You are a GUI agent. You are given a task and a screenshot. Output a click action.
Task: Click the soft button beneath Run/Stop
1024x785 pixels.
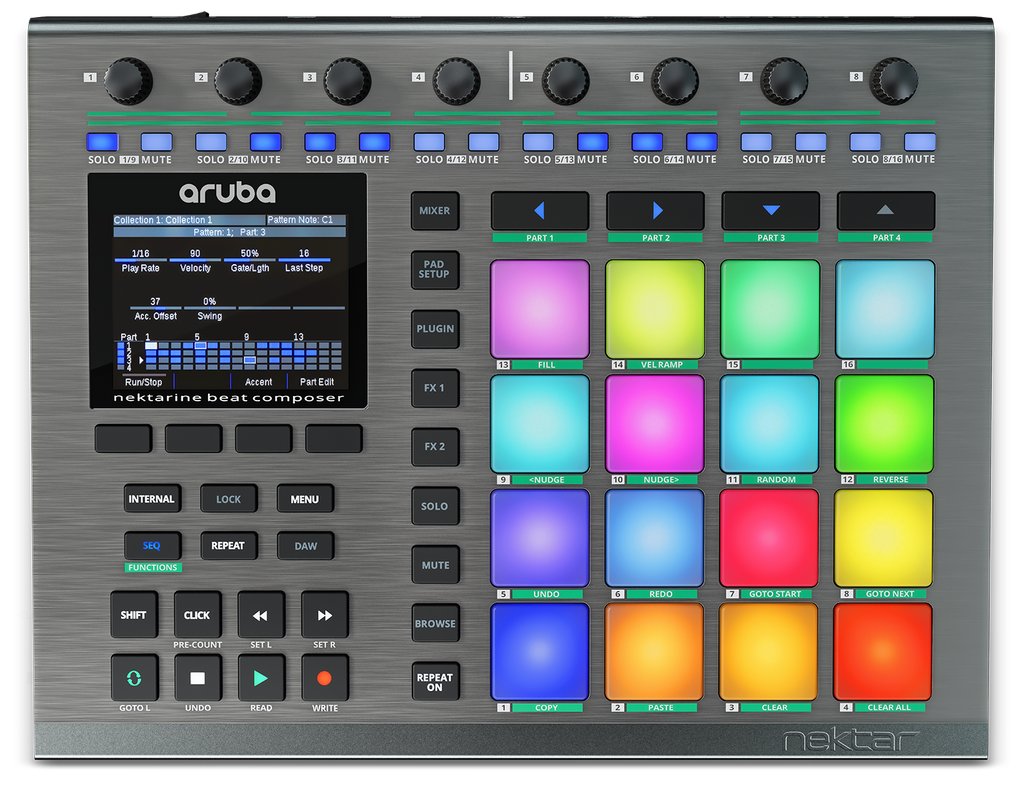(123, 438)
